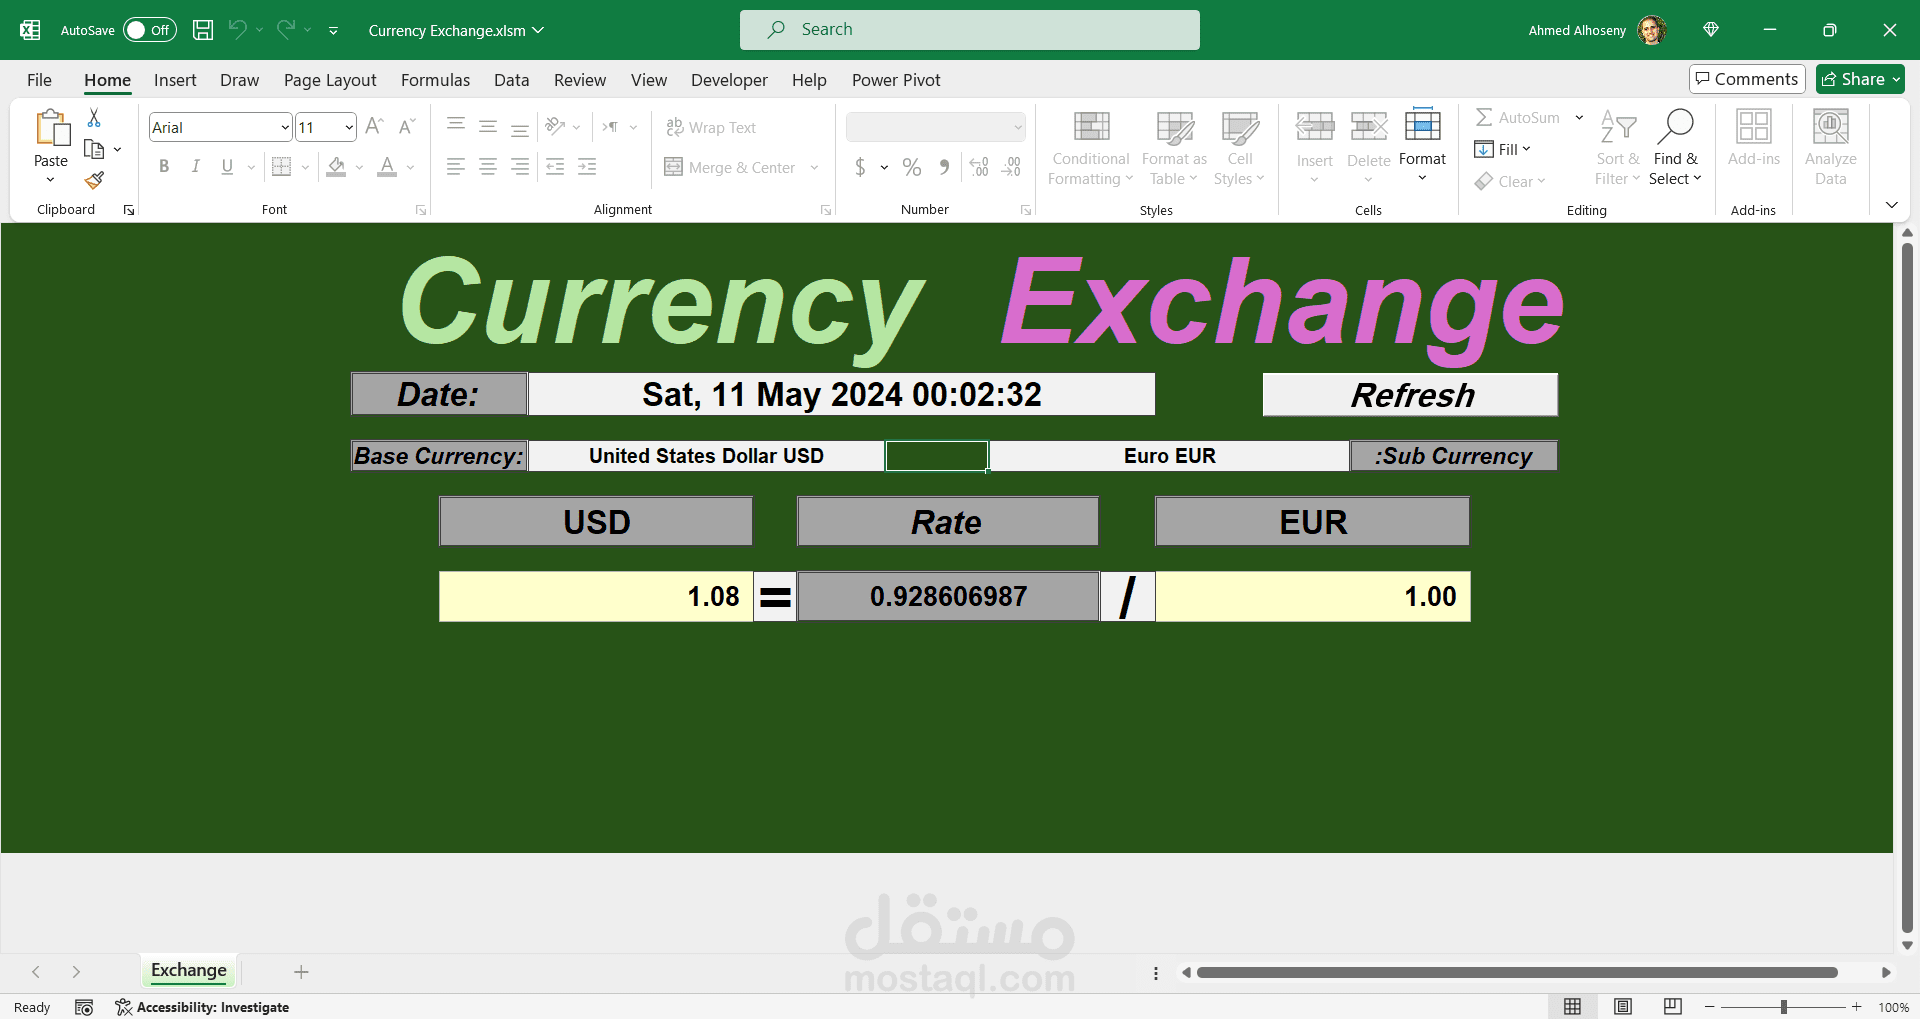Switch to Page Layout view in status bar
The height and width of the screenshot is (1019, 1920).
pos(1623,1006)
